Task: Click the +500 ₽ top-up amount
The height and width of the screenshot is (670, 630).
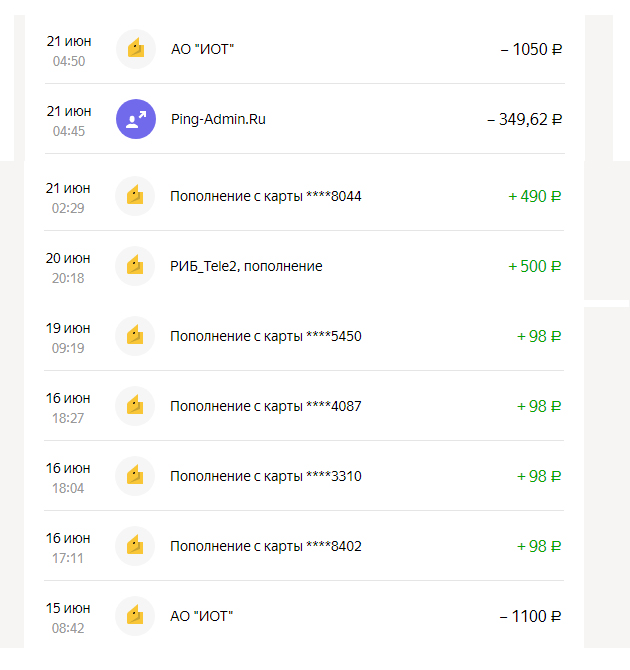Action: click(535, 266)
